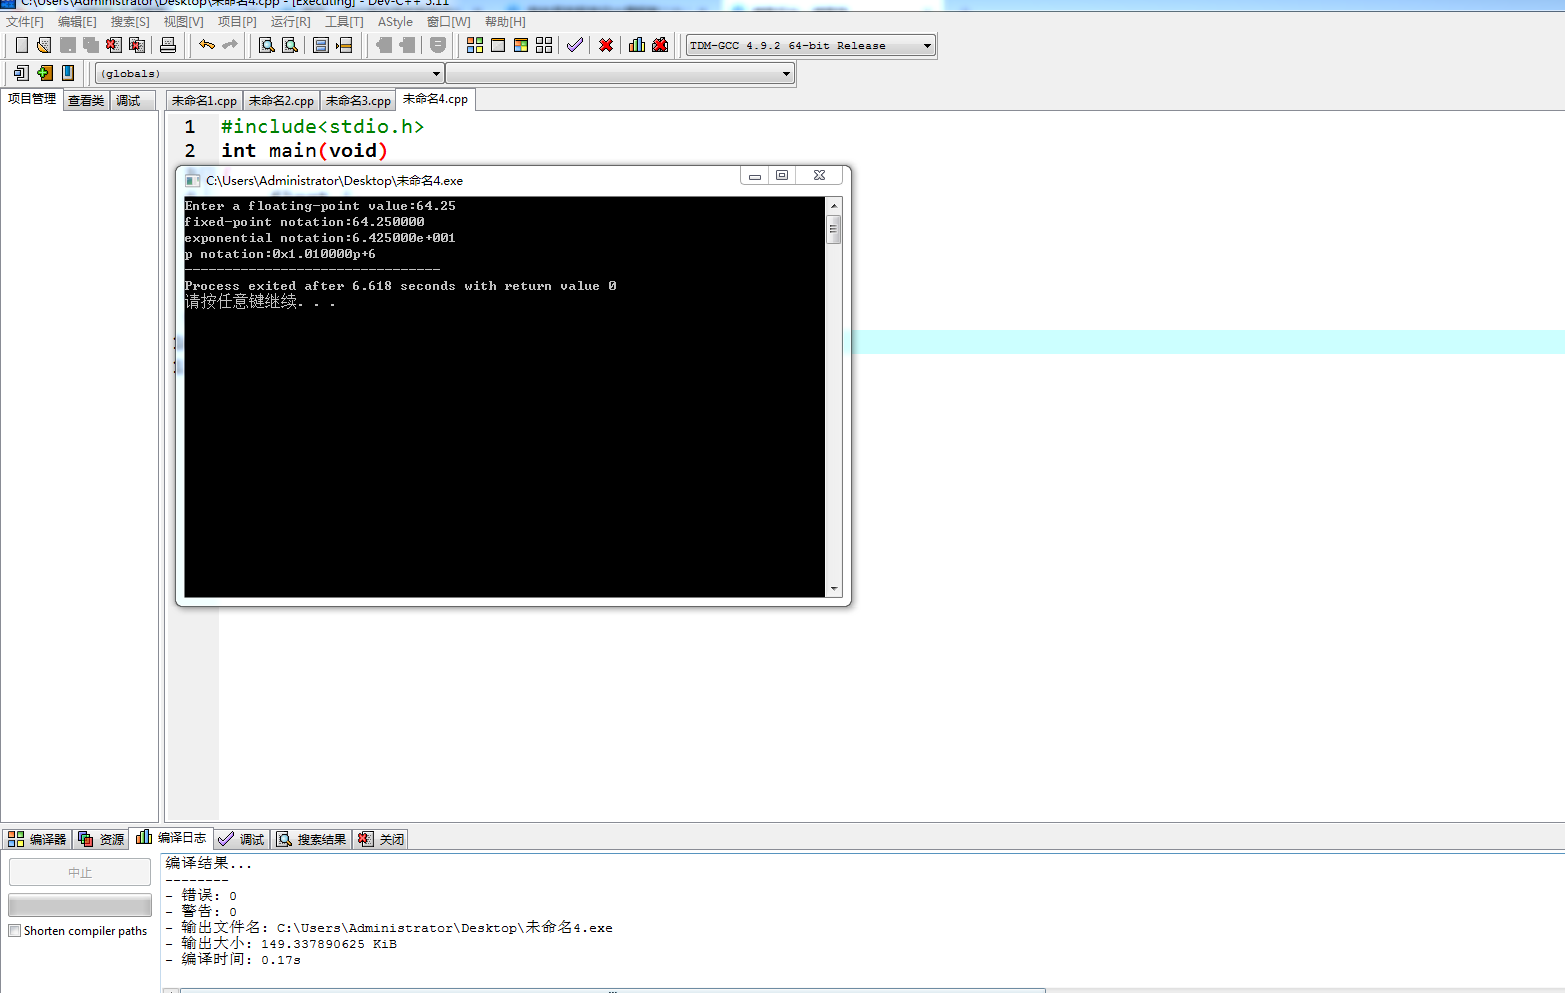Open the 搜索结果 bottom panel tab
The height and width of the screenshot is (993, 1565).
[x=311, y=839]
